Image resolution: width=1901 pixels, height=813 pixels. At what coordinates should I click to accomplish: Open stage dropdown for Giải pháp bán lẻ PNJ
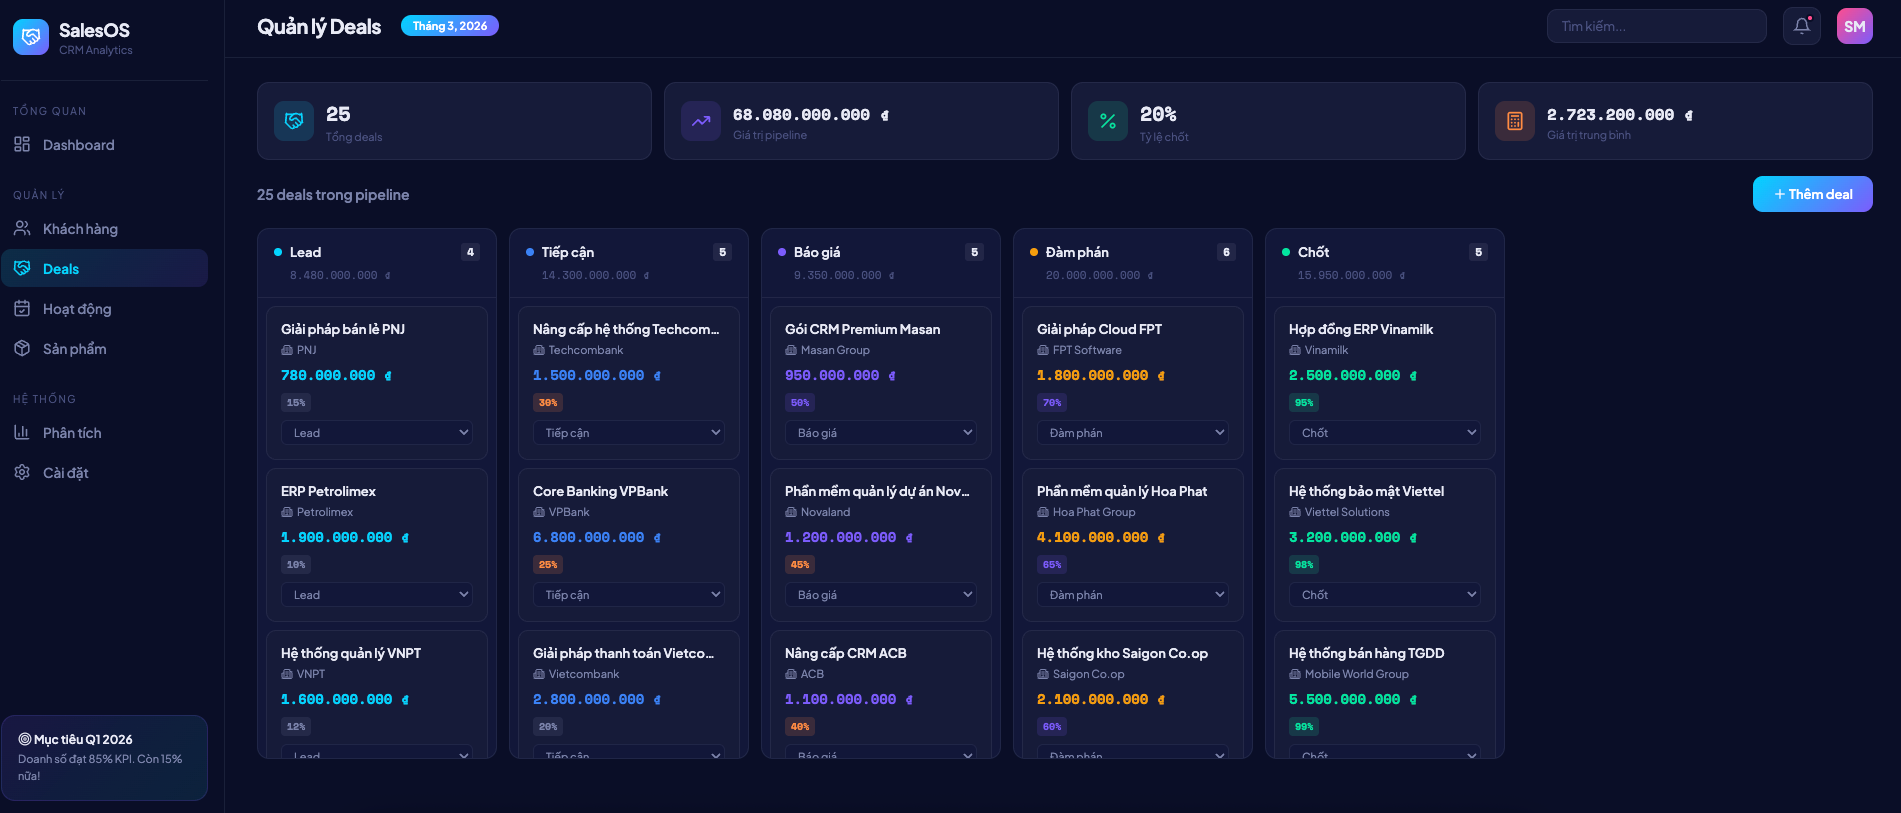pos(377,433)
